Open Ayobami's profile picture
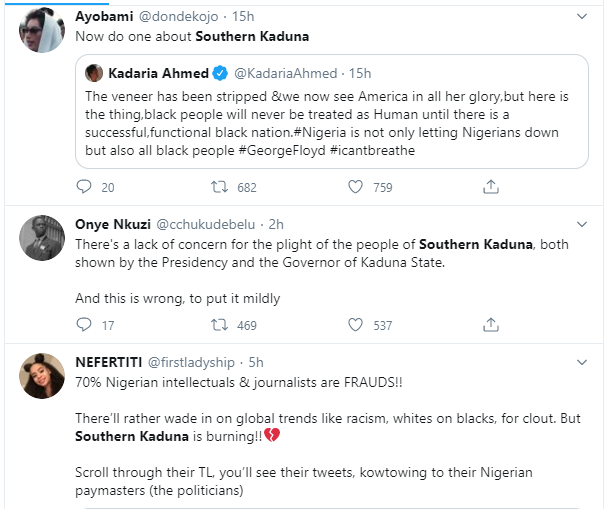The height and width of the screenshot is (509, 606). click(42, 32)
